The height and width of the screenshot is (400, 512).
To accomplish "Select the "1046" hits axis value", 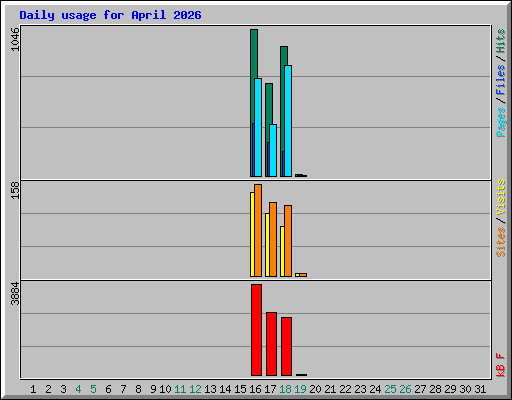I will [15, 40].
